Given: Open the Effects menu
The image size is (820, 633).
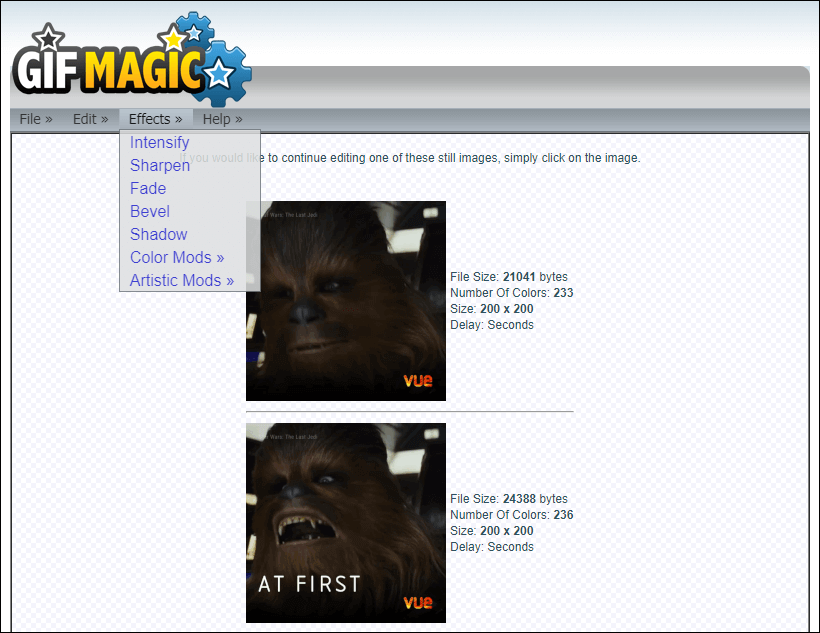Looking at the screenshot, I should pos(156,119).
